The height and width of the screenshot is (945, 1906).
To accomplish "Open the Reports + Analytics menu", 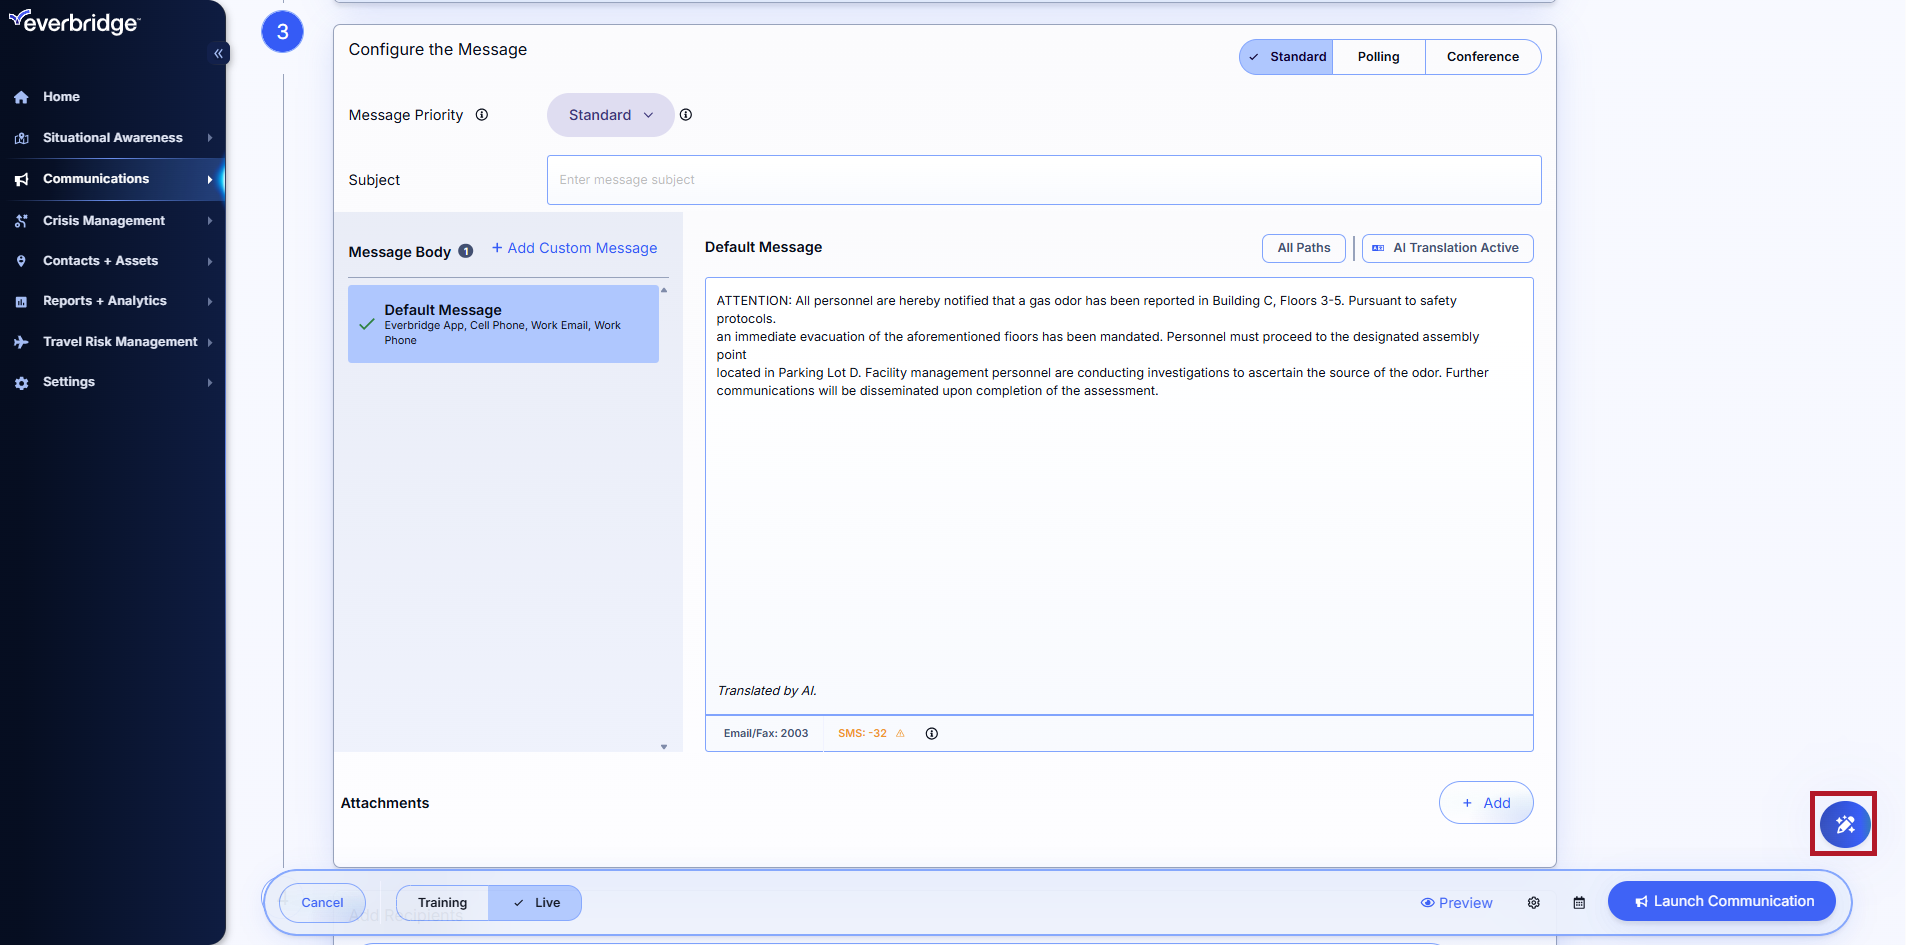I will click(x=105, y=301).
